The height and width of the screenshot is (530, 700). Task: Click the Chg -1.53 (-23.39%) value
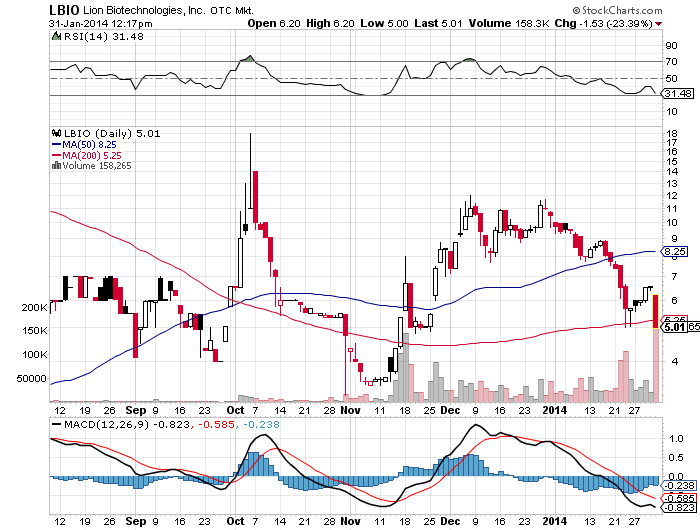(604, 23)
